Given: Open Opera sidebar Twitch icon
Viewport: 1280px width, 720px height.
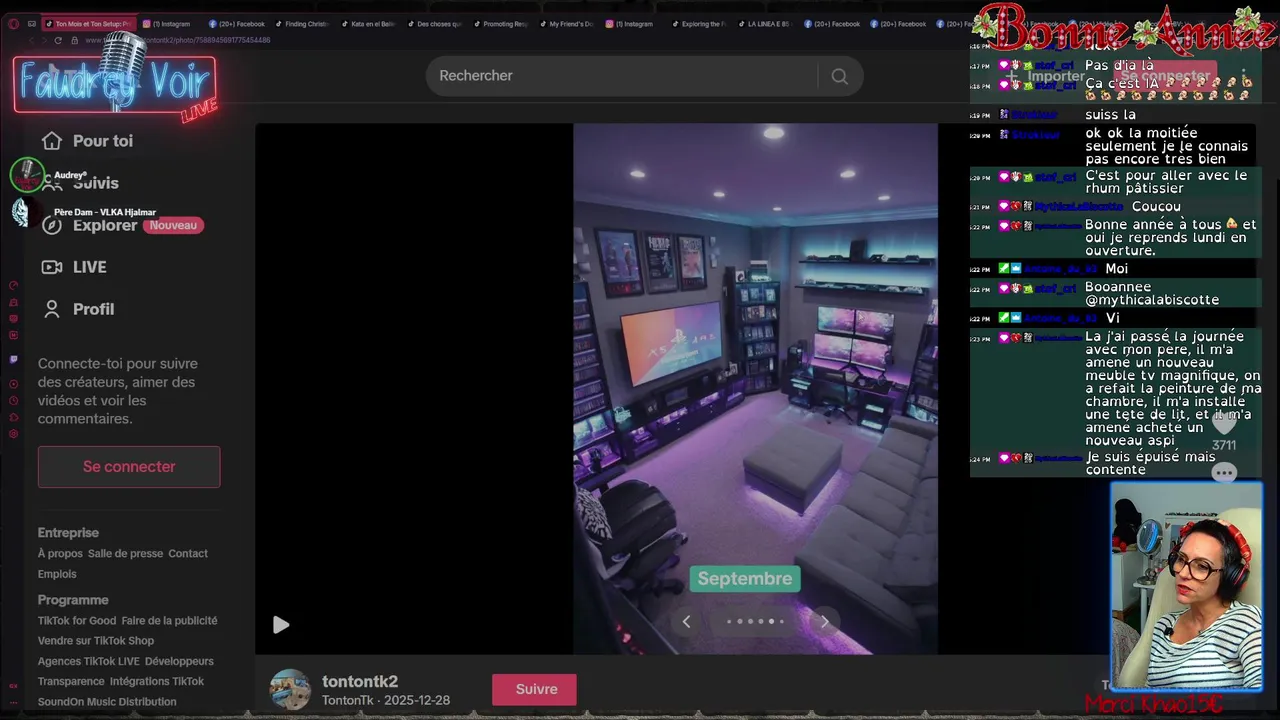Looking at the screenshot, I should (x=13, y=359).
